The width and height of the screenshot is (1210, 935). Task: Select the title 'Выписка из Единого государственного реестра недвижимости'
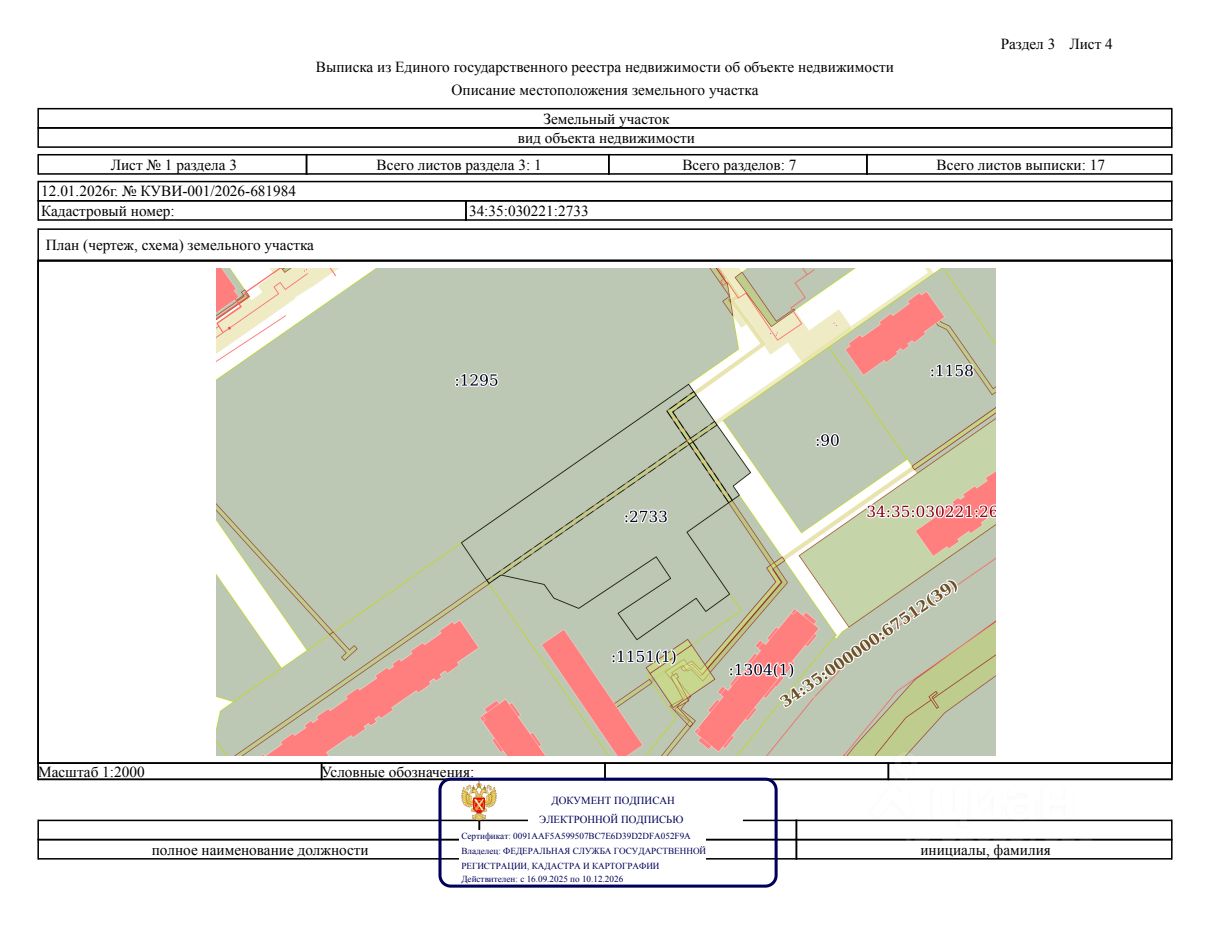click(604, 68)
